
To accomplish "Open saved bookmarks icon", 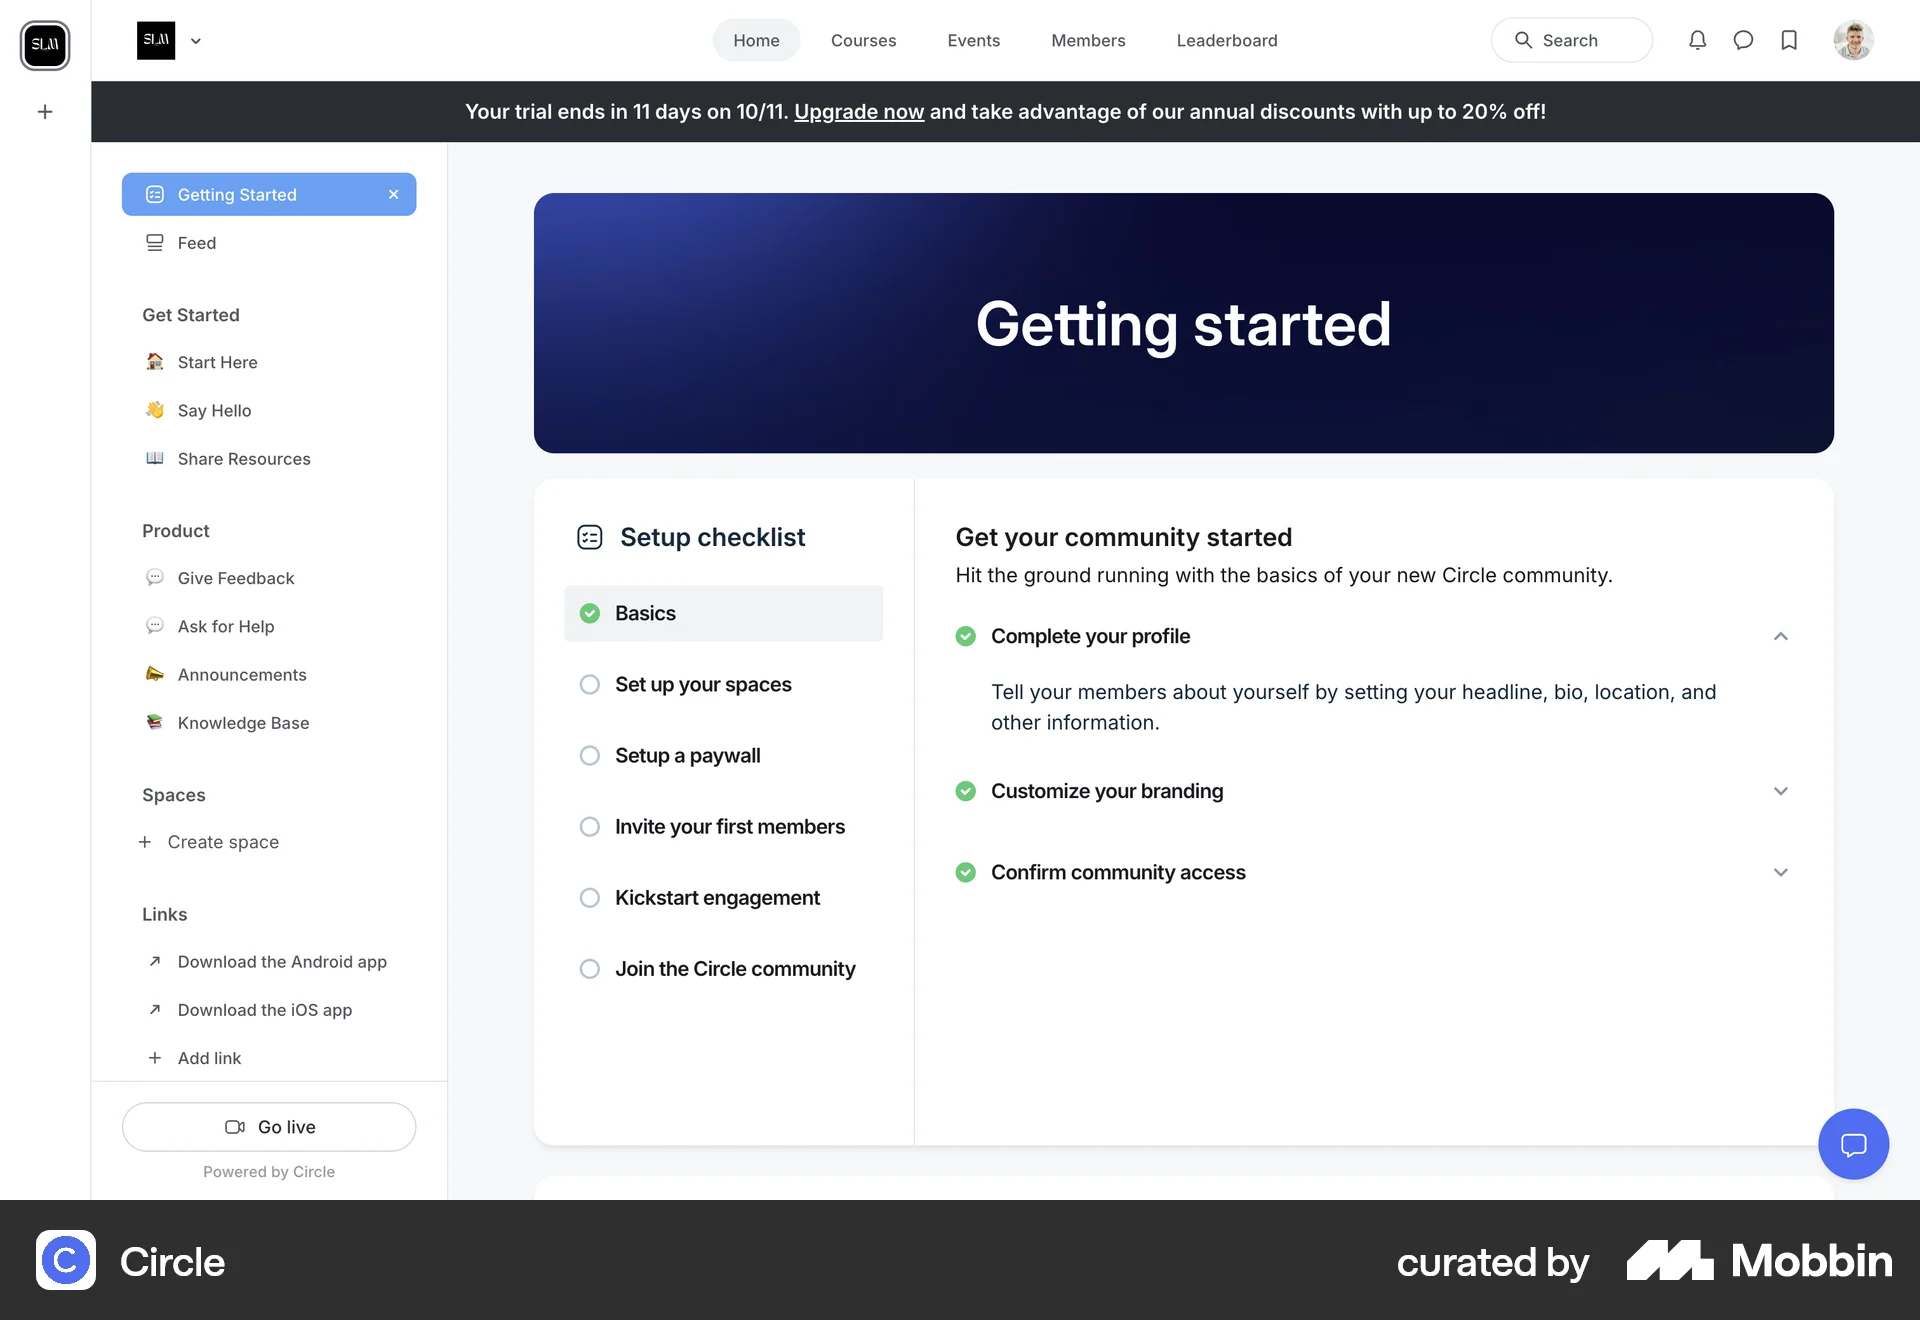I will [x=1790, y=40].
